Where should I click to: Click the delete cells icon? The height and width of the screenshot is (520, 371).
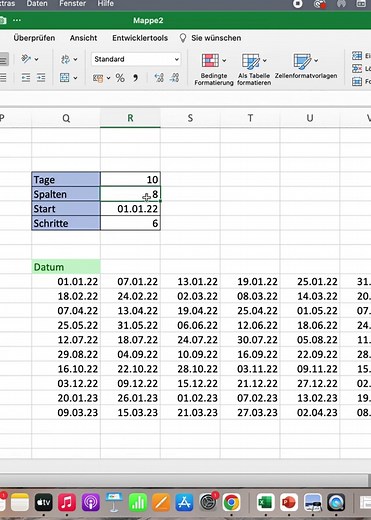[357, 69]
